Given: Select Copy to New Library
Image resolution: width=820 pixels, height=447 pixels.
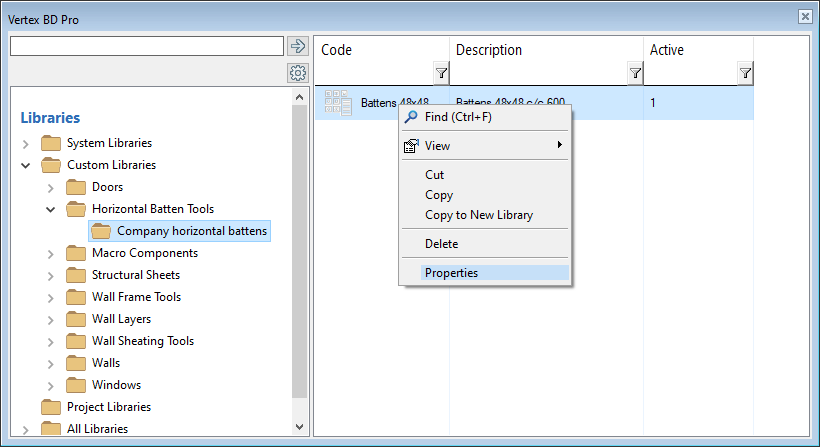Looking at the screenshot, I should click(x=478, y=215).
